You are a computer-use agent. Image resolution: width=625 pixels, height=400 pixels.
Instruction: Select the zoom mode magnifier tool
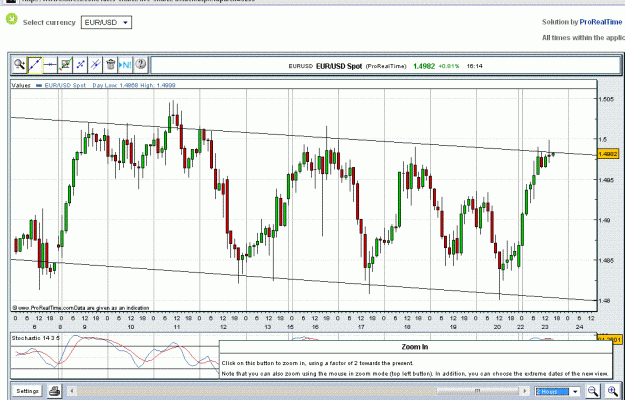19,65
